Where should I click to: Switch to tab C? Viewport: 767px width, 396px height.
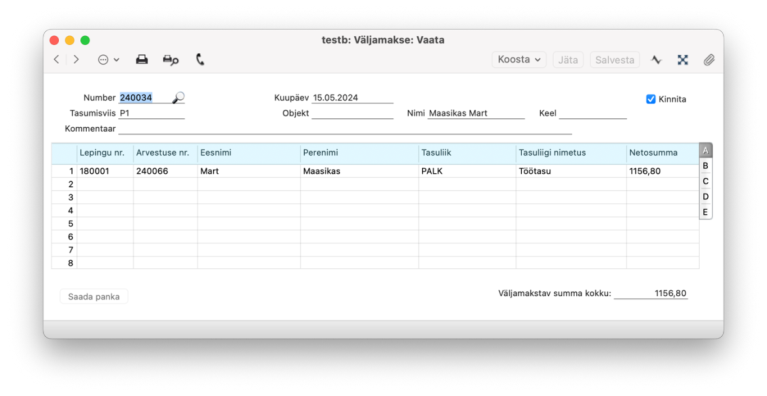(x=705, y=181)
